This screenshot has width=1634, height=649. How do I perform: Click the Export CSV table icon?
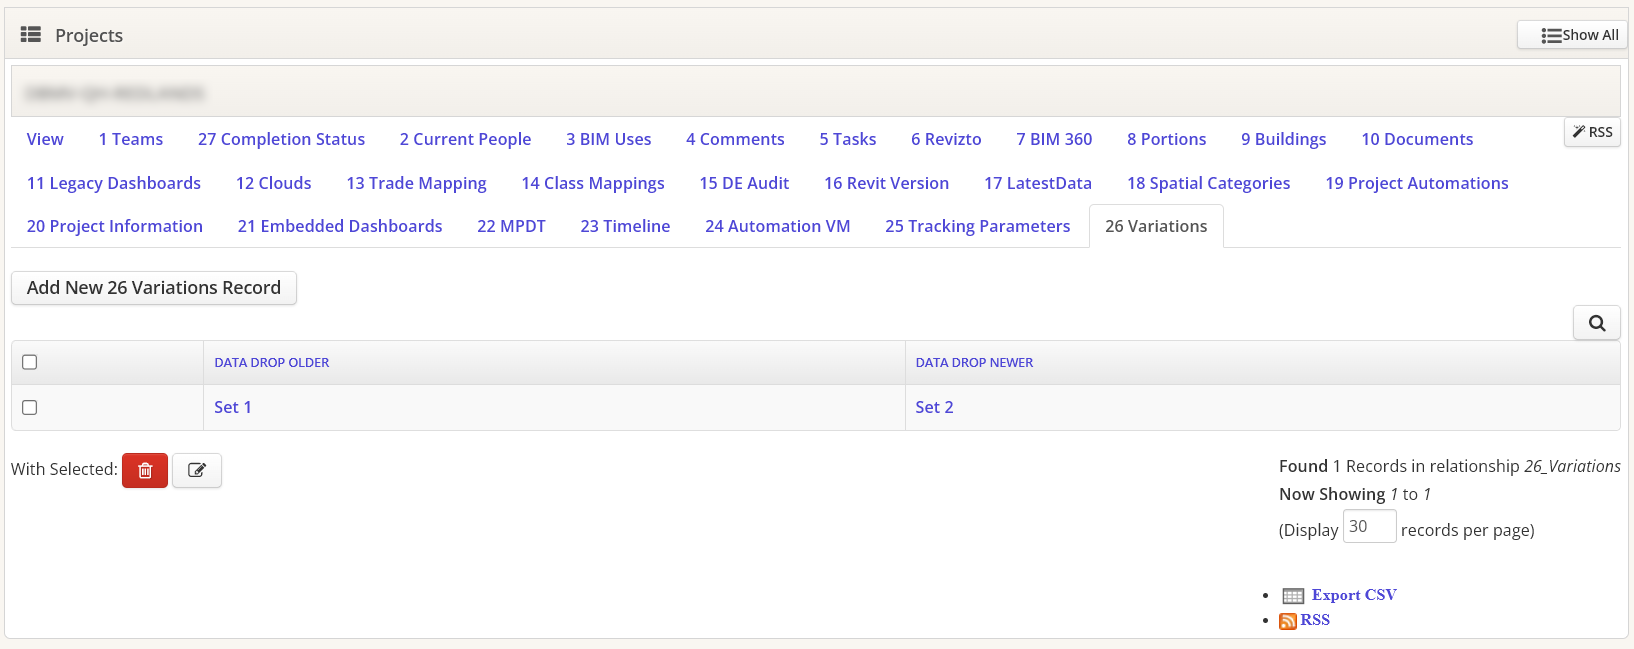[1293, 596]
